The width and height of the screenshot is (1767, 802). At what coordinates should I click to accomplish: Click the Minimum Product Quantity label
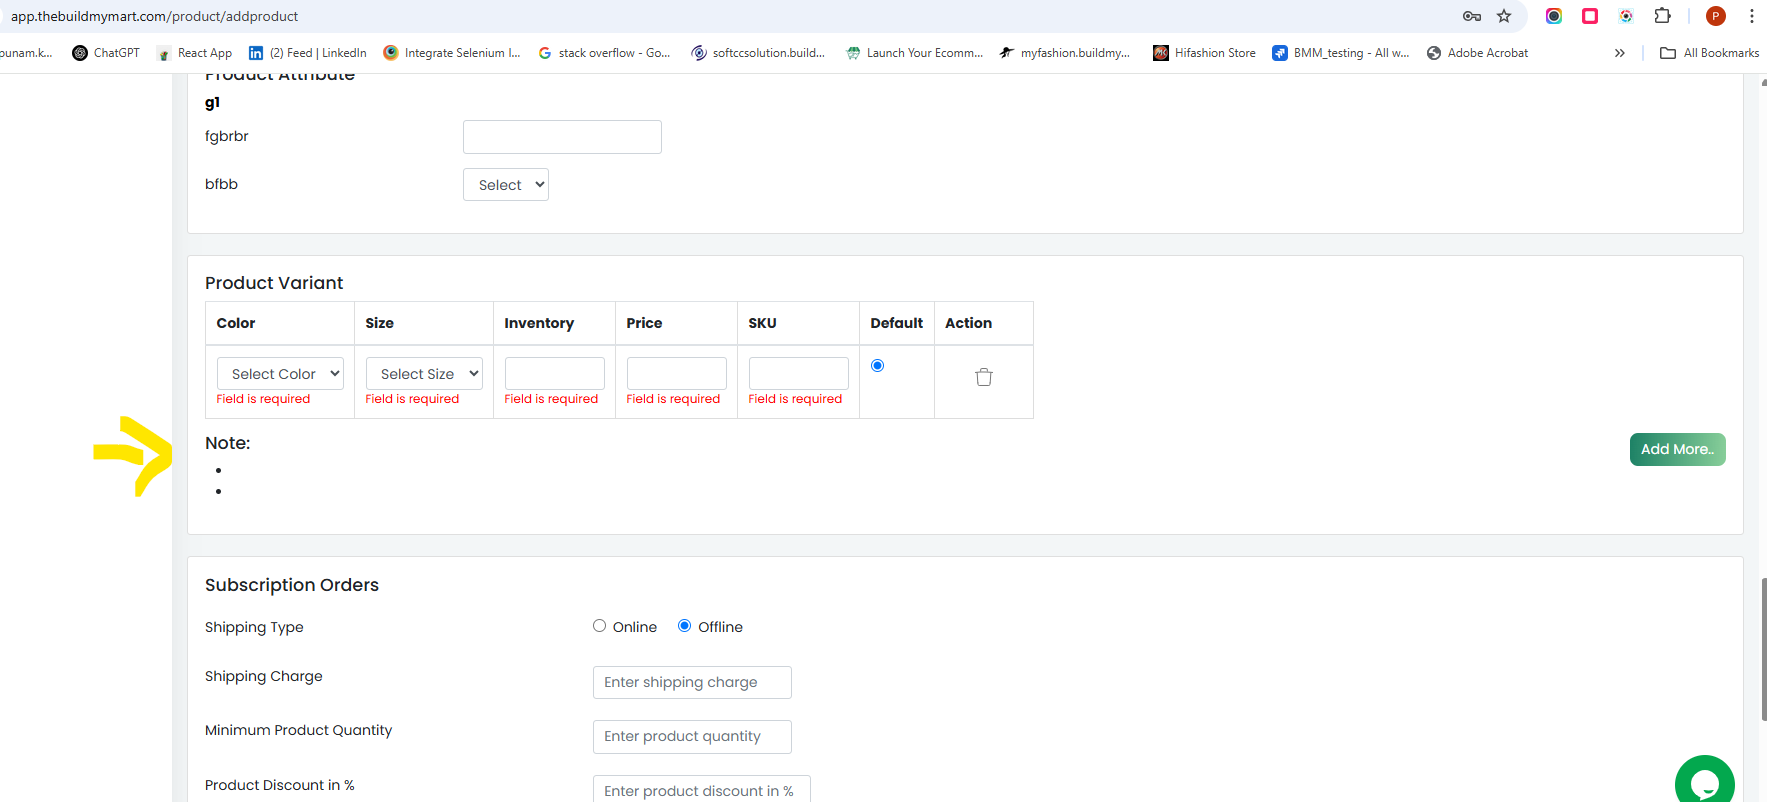(298, 730)
